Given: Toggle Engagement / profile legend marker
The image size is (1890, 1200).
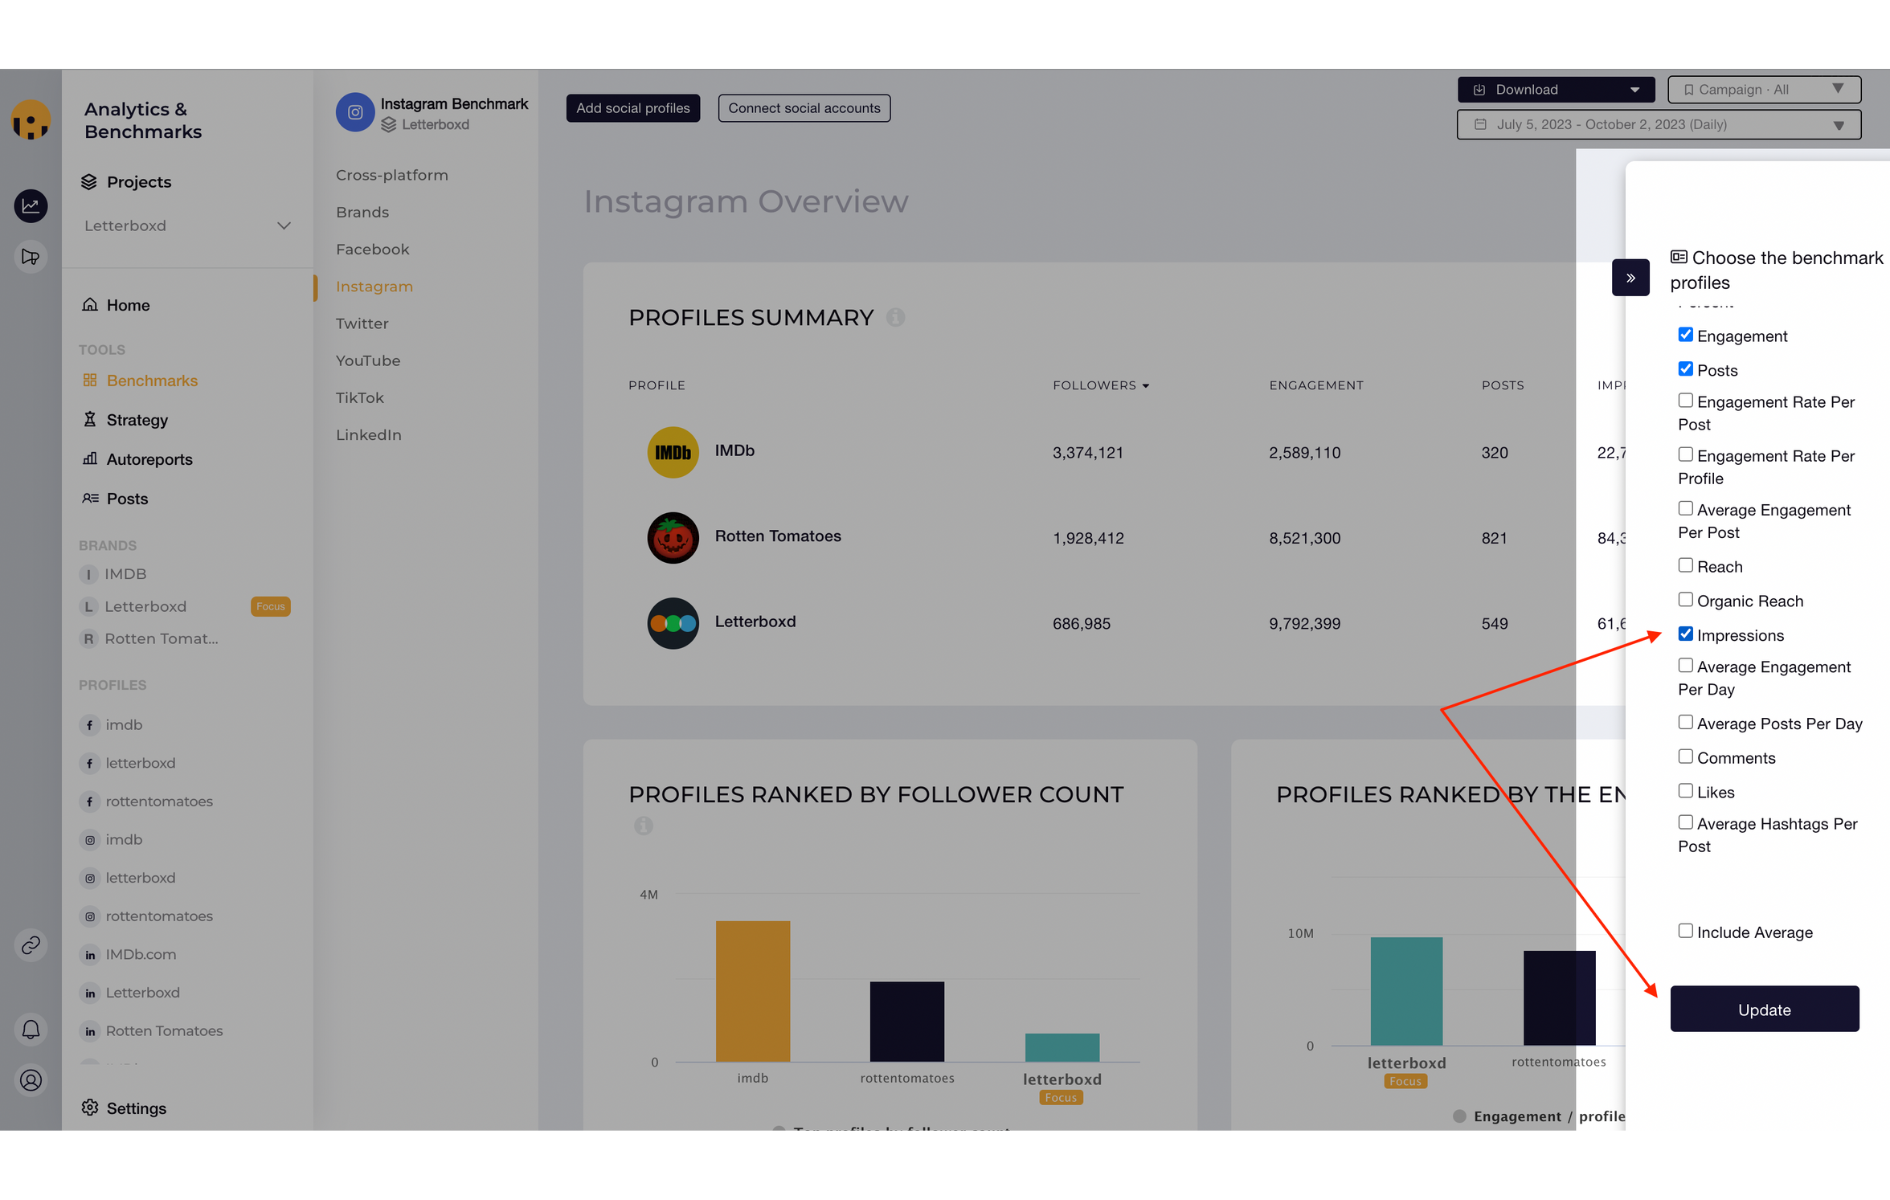Looking at the screenshot, I should coord(1460,1116).
